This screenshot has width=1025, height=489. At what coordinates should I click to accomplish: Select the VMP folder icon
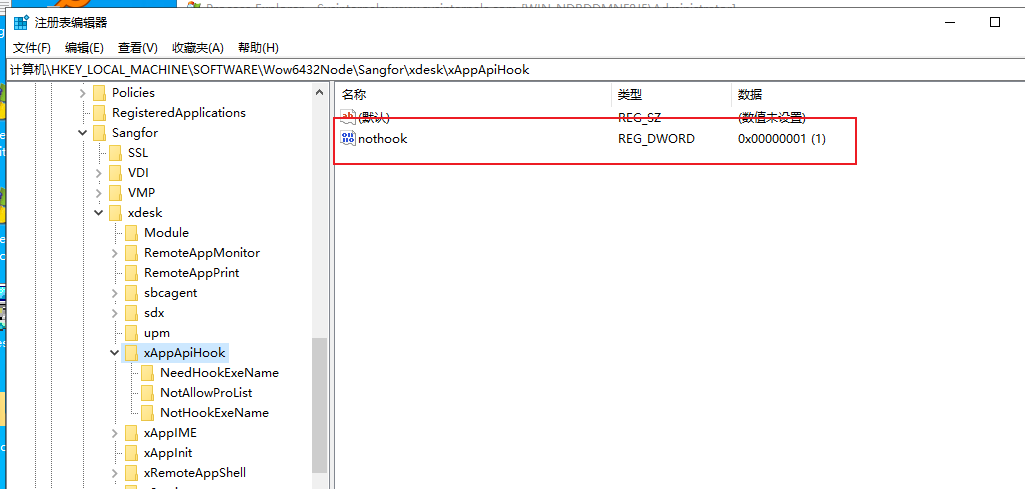[115, 193]
